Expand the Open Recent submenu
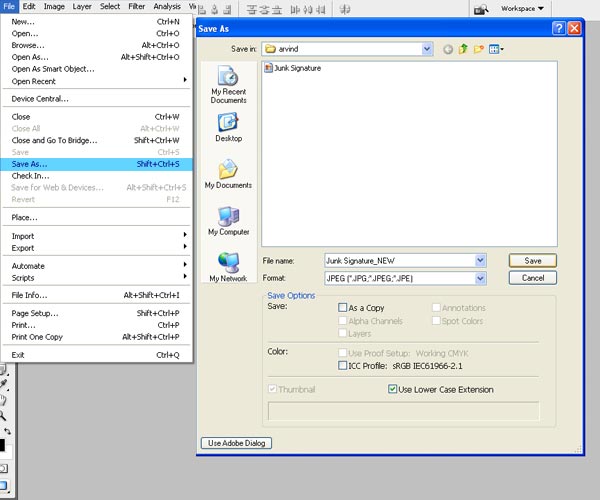The height and width of the screenshot is (500, 600). click(x=96, y=81)
